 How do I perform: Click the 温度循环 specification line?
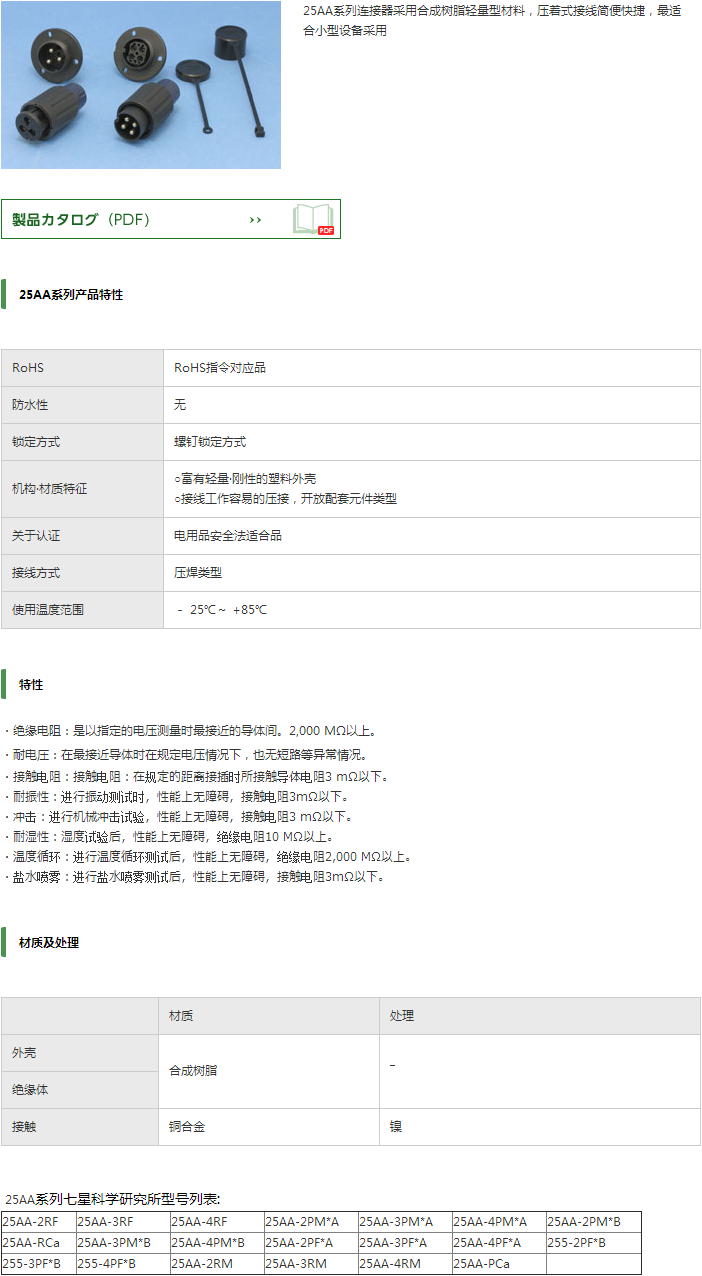coord(208,857)
